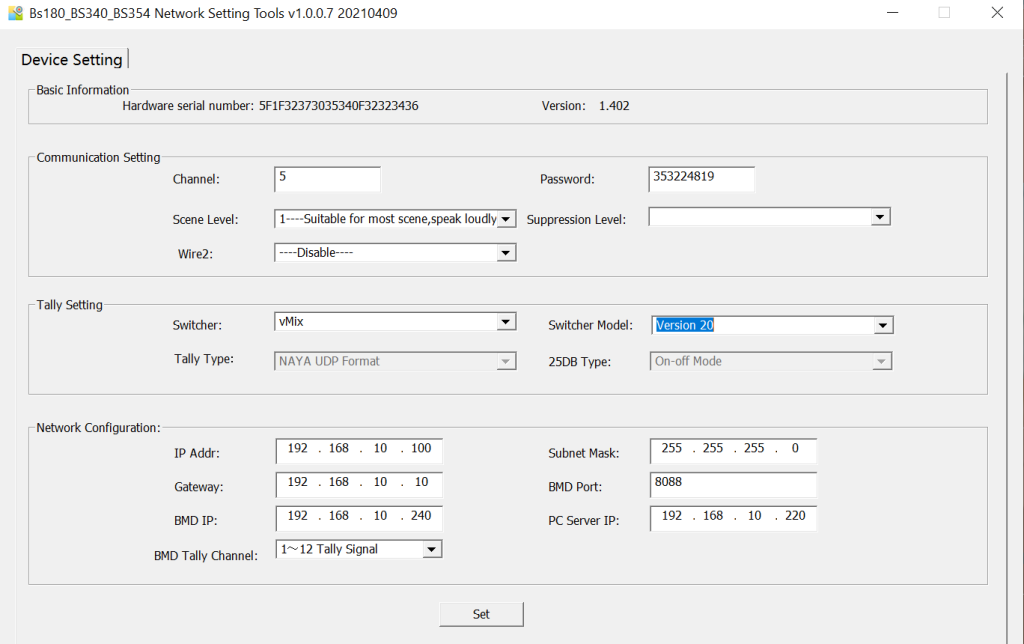
Task: Minimize the Network Setting Tools window
Action: pyautogui.click(x=893, y=13)
